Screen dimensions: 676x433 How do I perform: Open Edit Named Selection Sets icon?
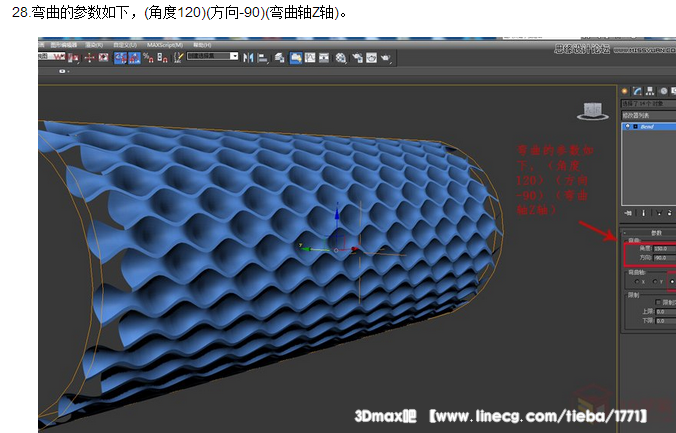[178, 57]
